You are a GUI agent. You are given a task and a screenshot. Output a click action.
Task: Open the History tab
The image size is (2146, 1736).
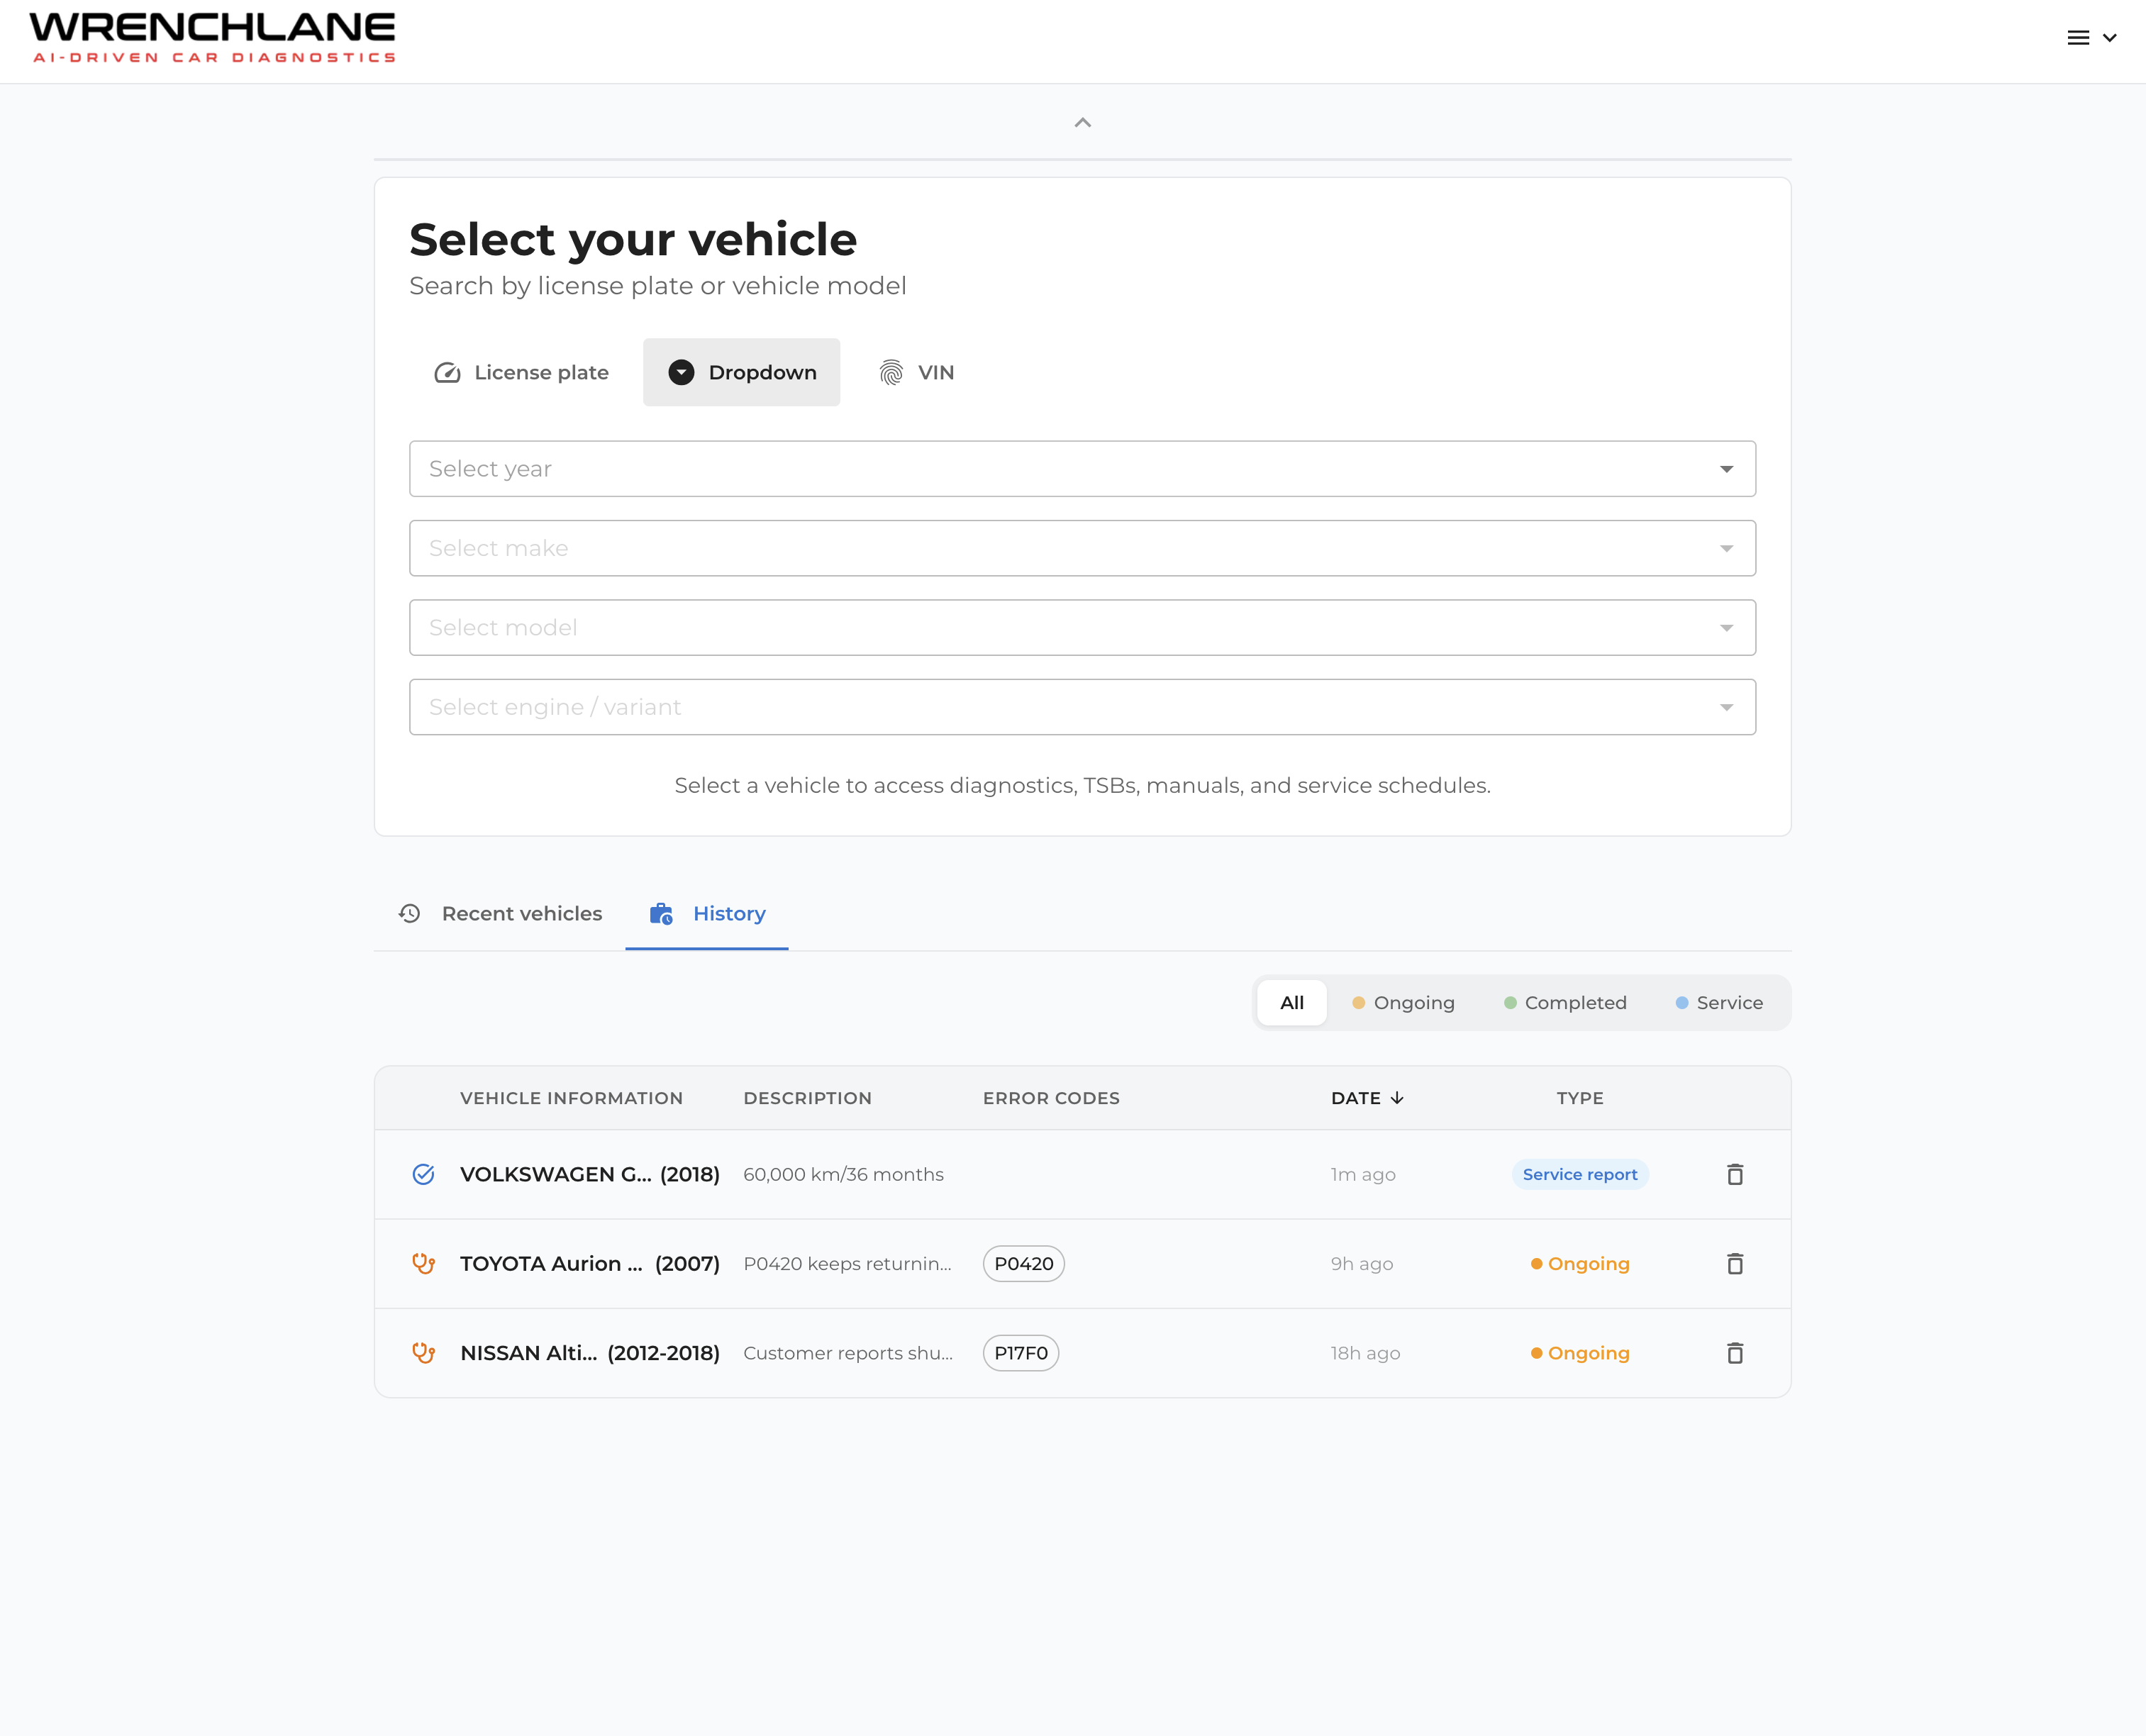707,914
